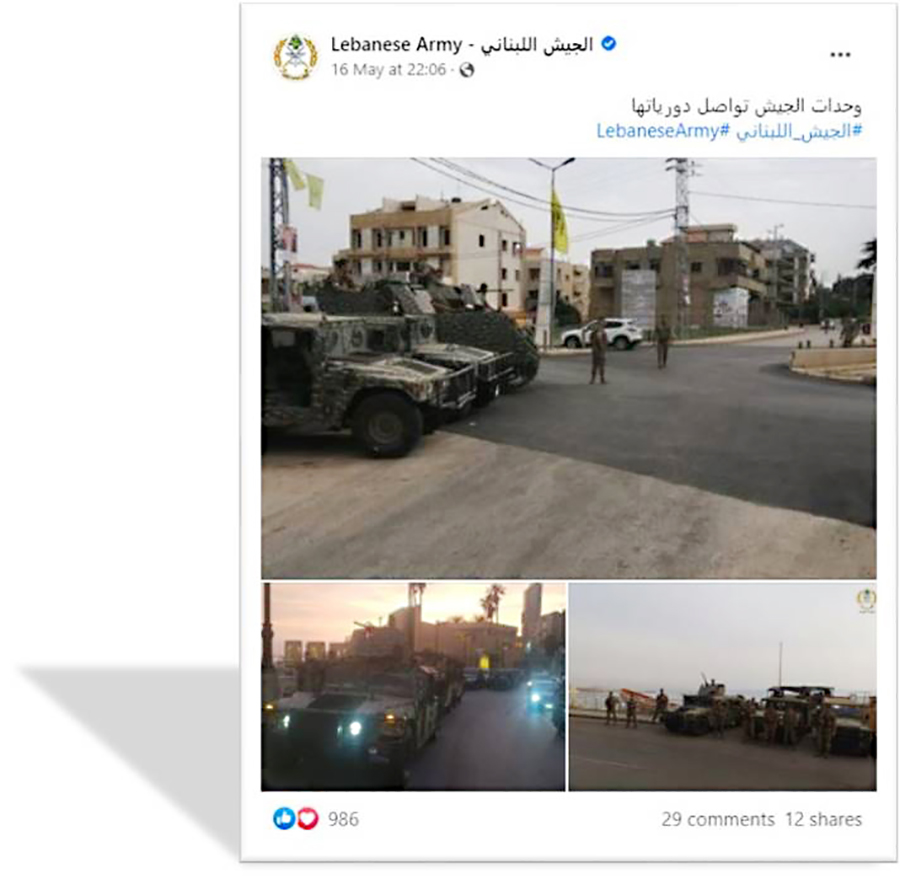The image size is (900, 879).
Task: Click the red heart Love reaction icon
Action: pyautogui.click(x=308, y=818)
